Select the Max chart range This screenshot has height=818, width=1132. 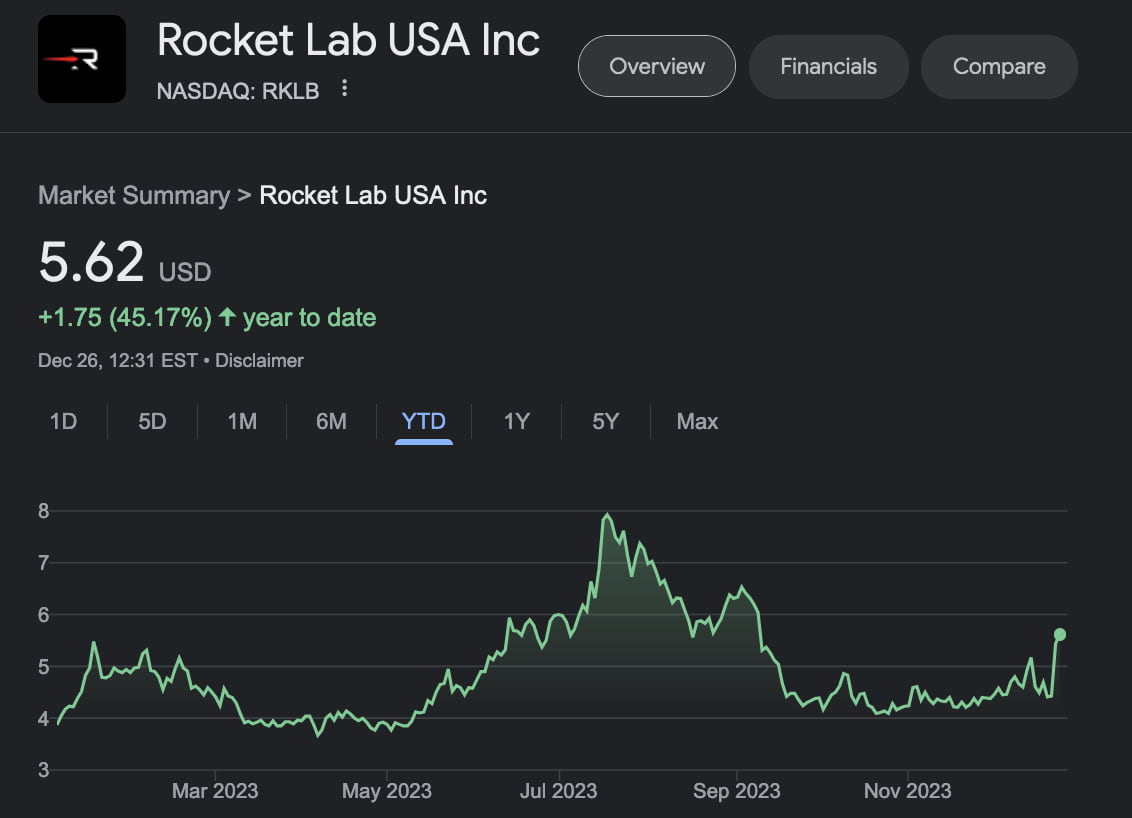[x=696, y=421]
